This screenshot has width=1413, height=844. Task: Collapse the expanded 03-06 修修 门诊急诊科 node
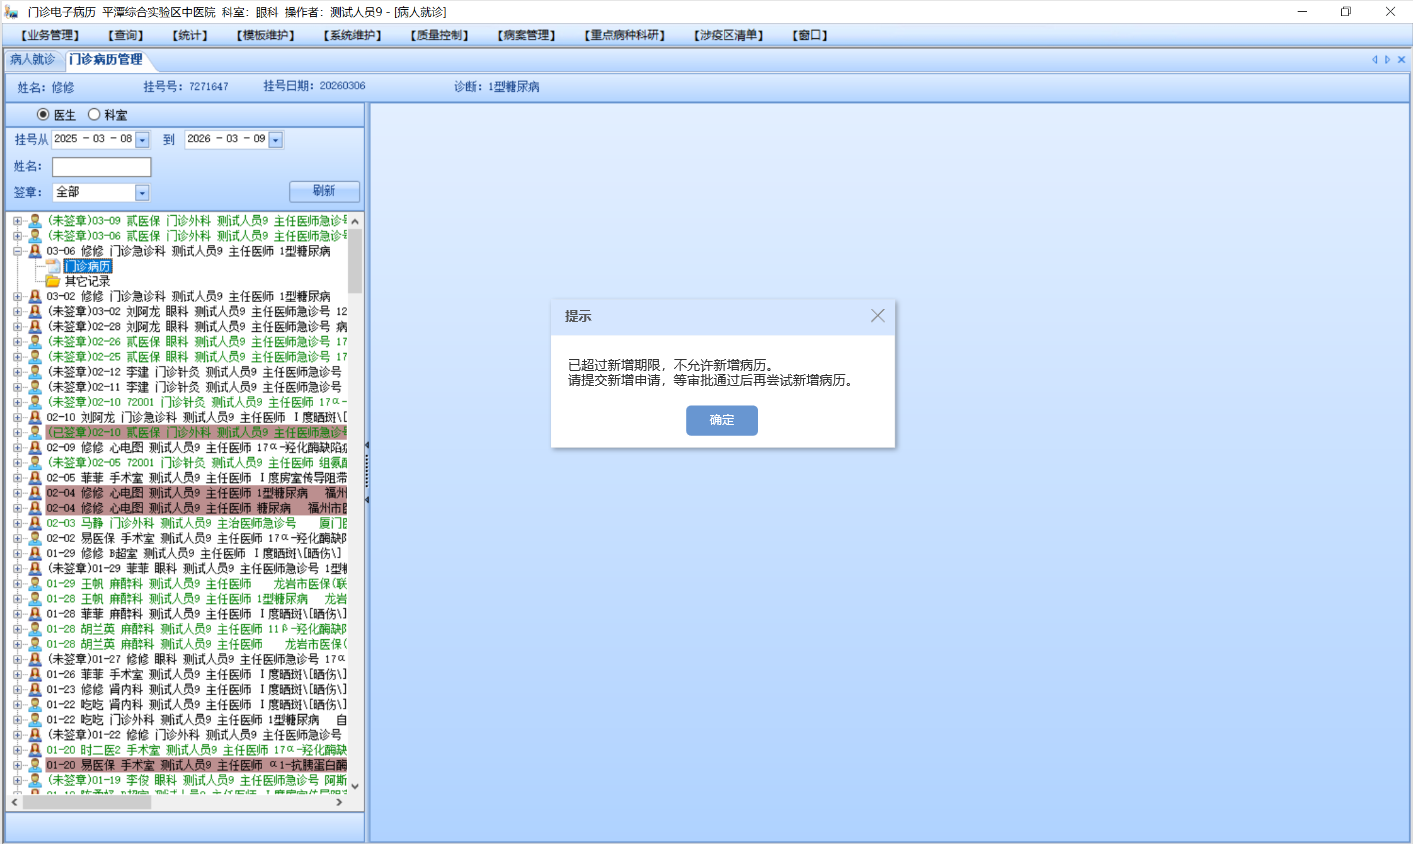tap(17, 251)
